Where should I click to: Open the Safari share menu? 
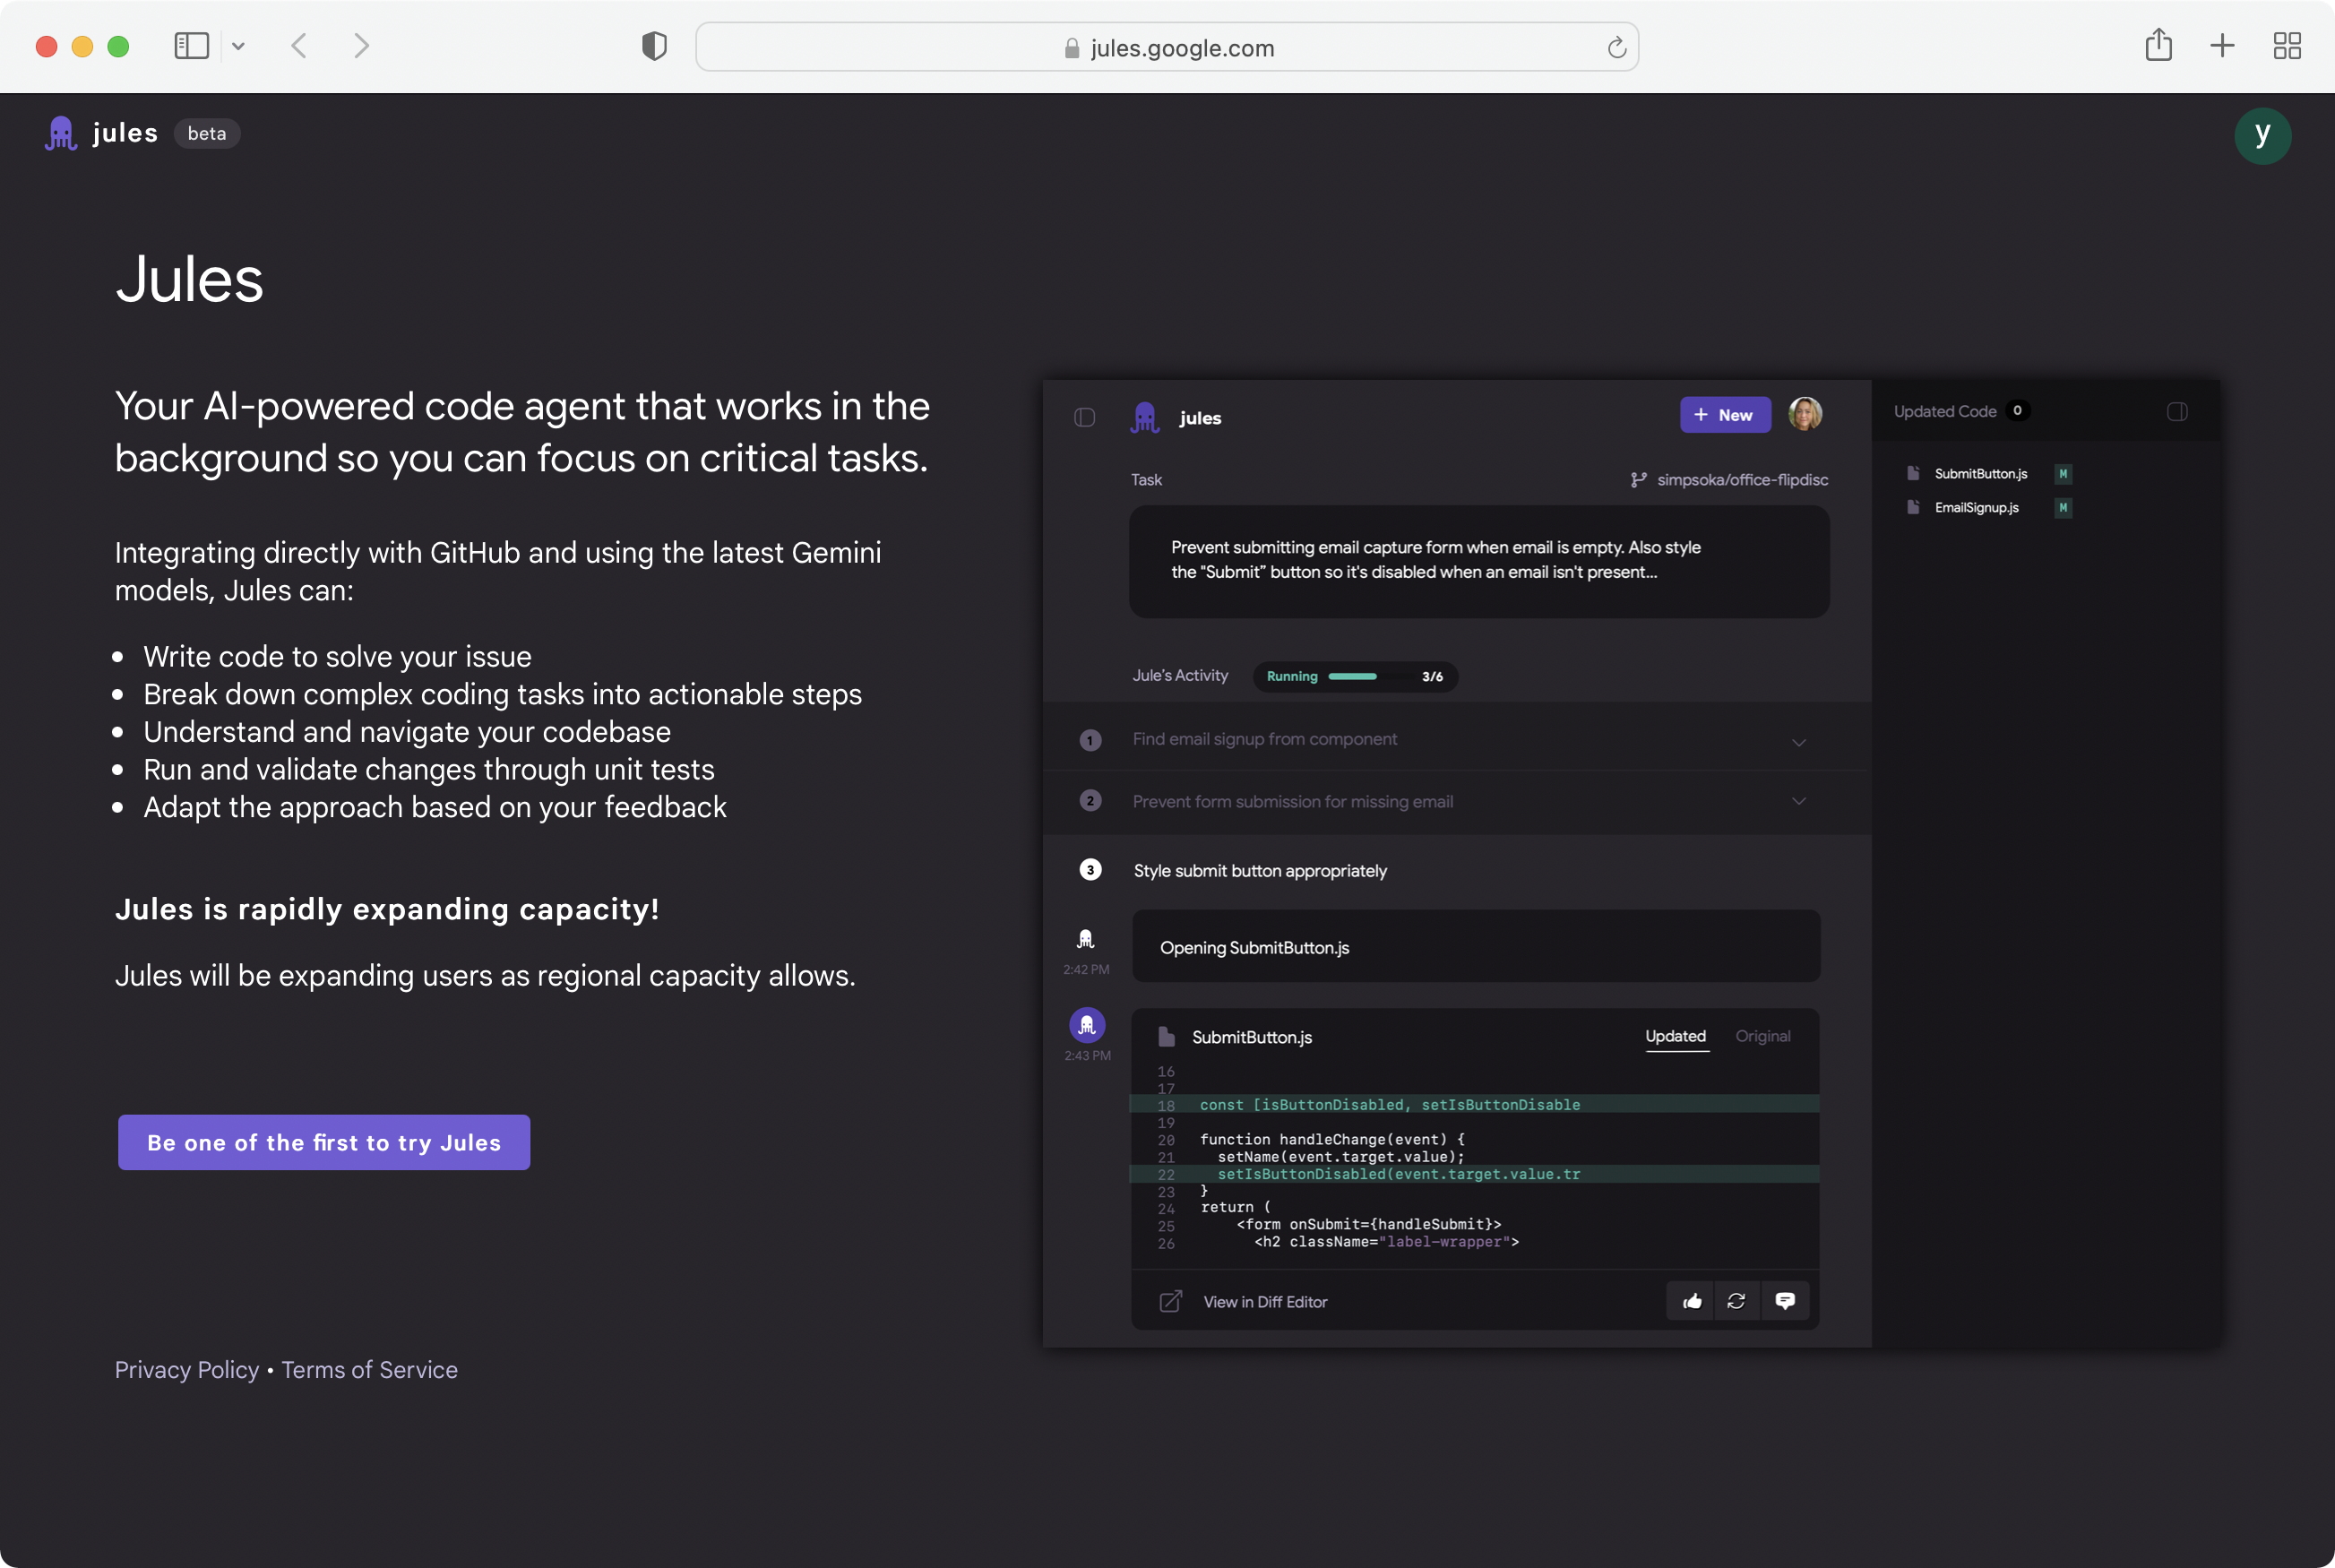(x=2158, y=45)
